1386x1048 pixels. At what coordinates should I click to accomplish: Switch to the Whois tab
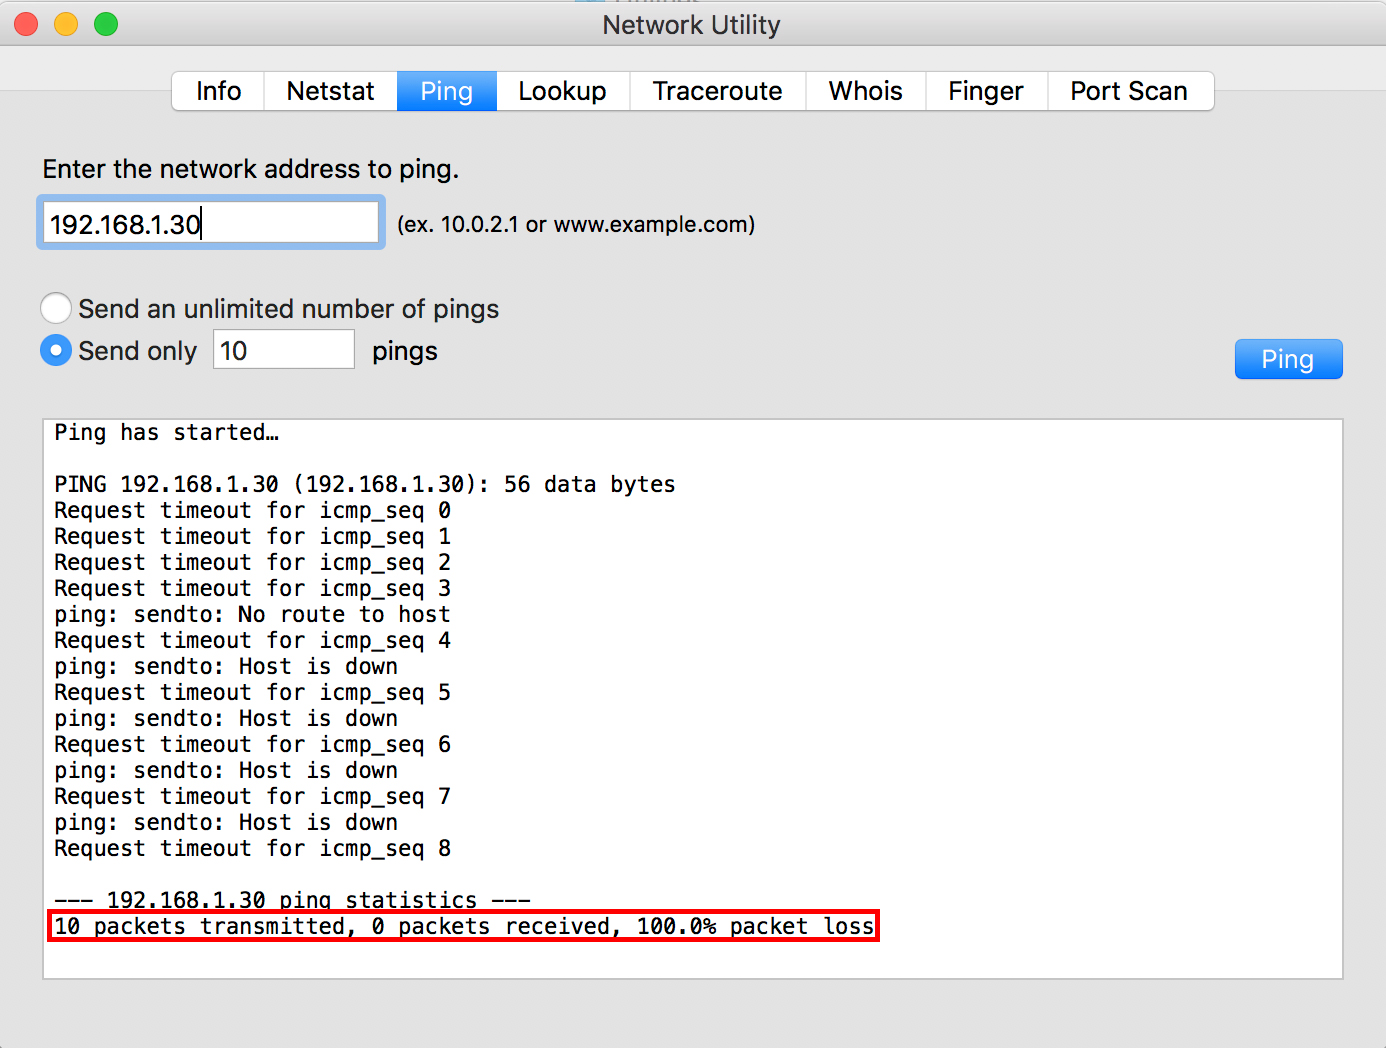click(x=865, y=91)
